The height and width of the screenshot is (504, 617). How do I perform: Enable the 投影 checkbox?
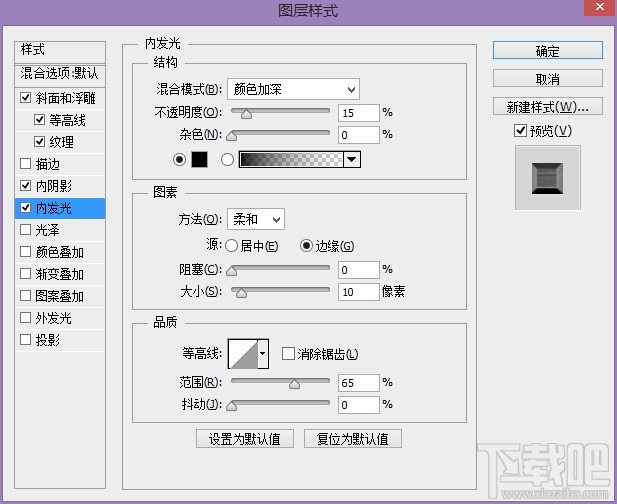click(26, 340)
